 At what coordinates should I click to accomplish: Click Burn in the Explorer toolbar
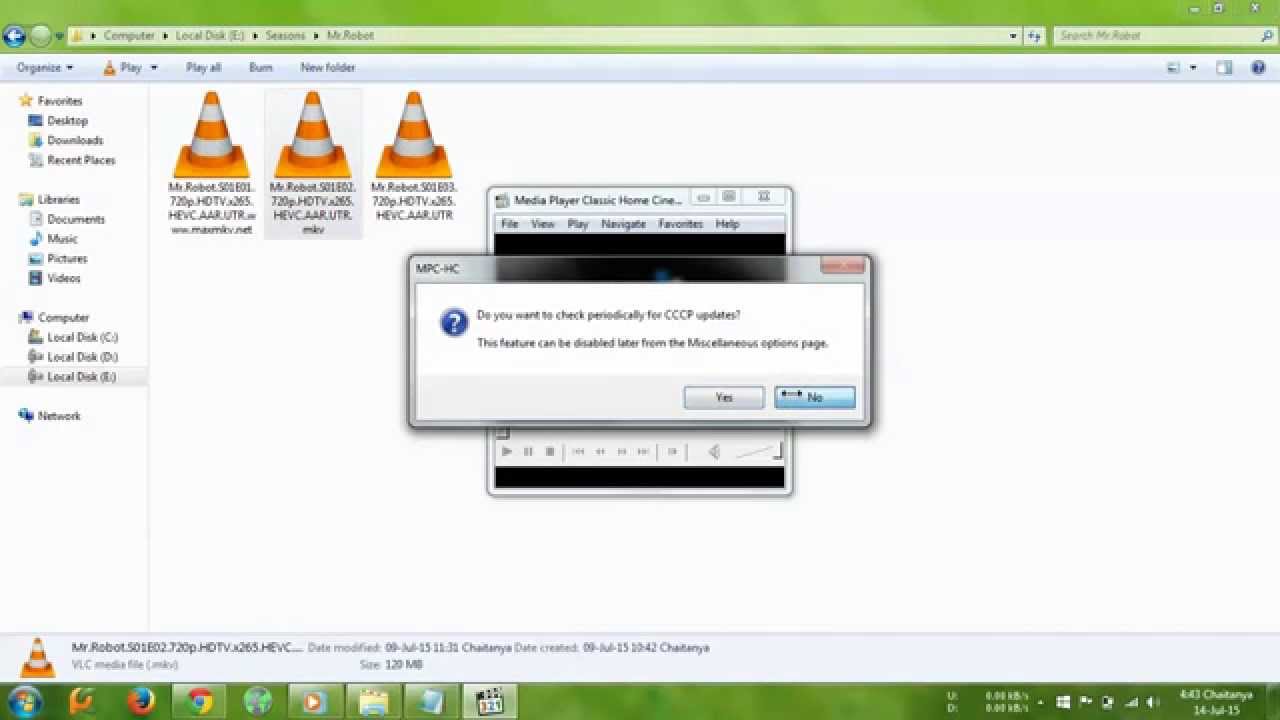(260, 68)
